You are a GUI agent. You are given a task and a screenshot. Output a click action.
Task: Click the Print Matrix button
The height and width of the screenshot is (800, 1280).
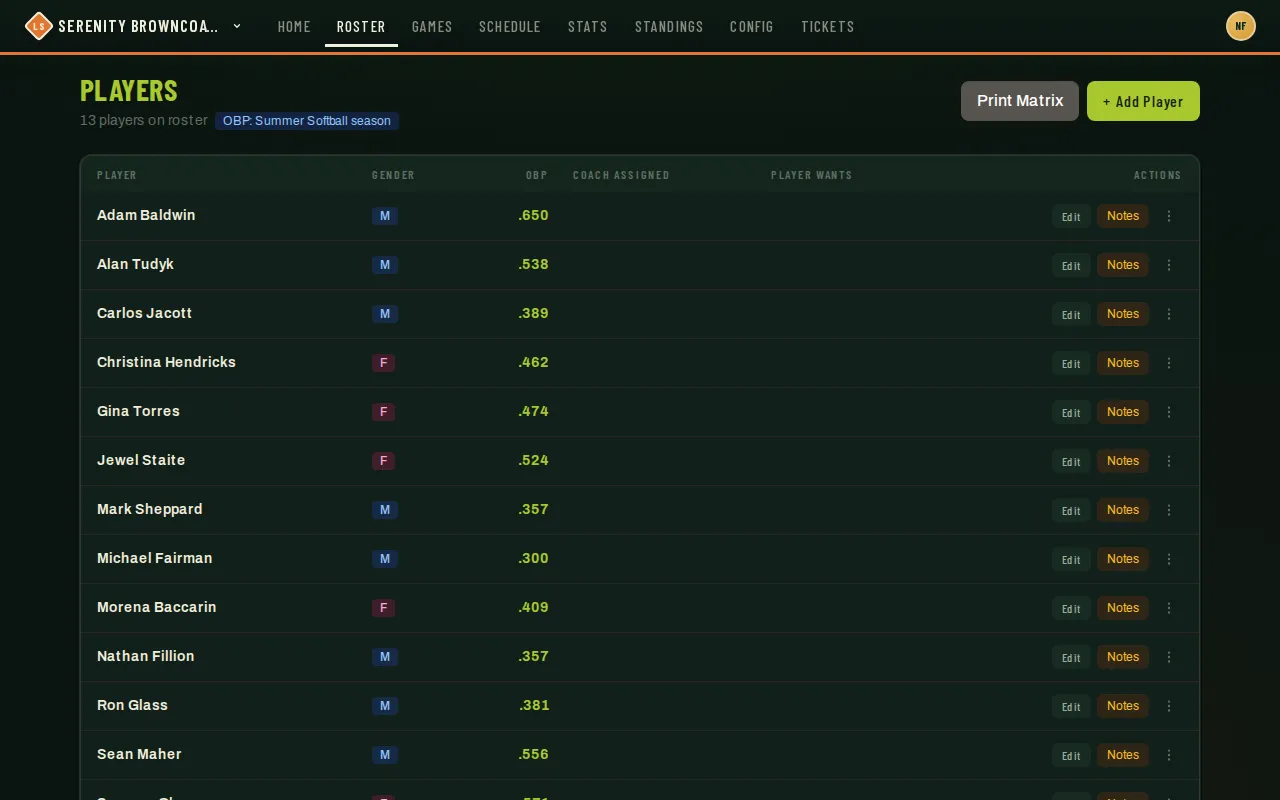(x=1020, y=101)
